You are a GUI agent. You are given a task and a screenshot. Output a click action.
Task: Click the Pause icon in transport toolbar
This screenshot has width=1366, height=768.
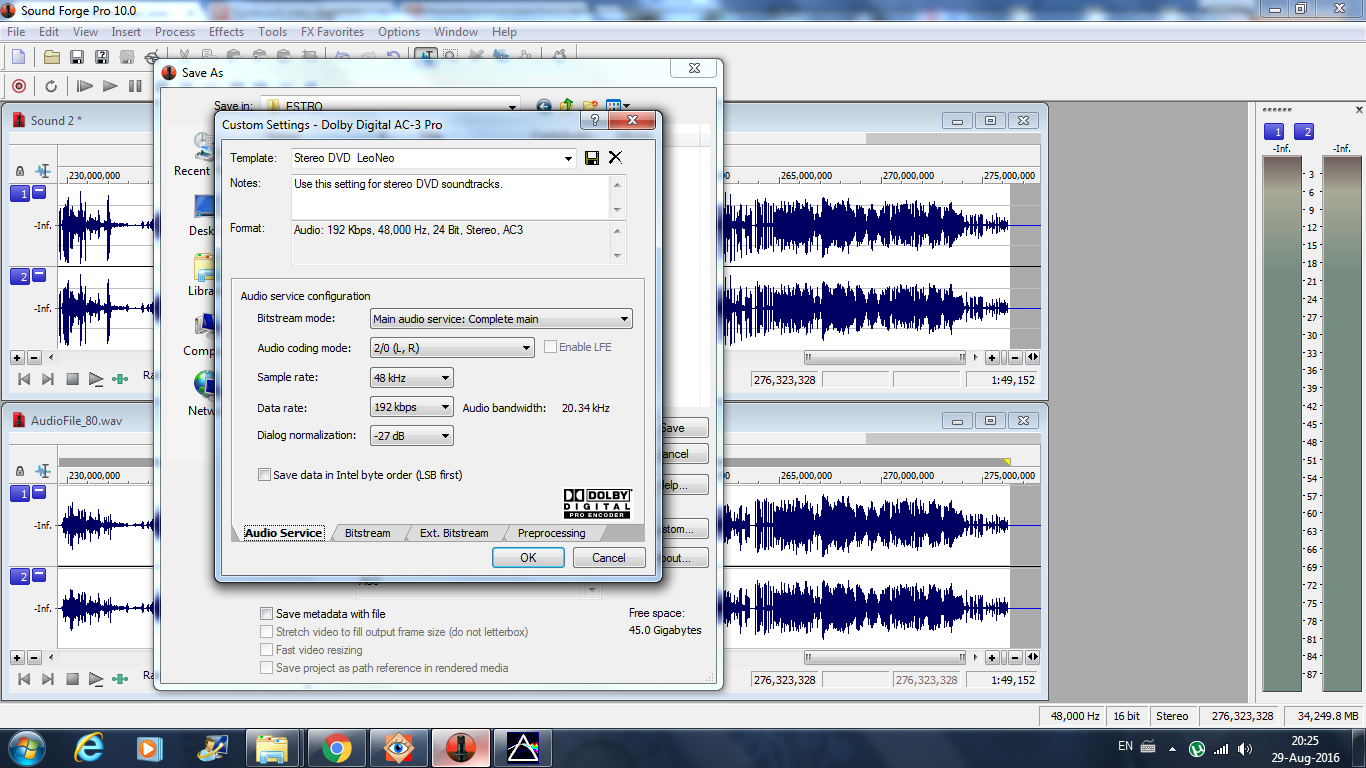(135, 86)
